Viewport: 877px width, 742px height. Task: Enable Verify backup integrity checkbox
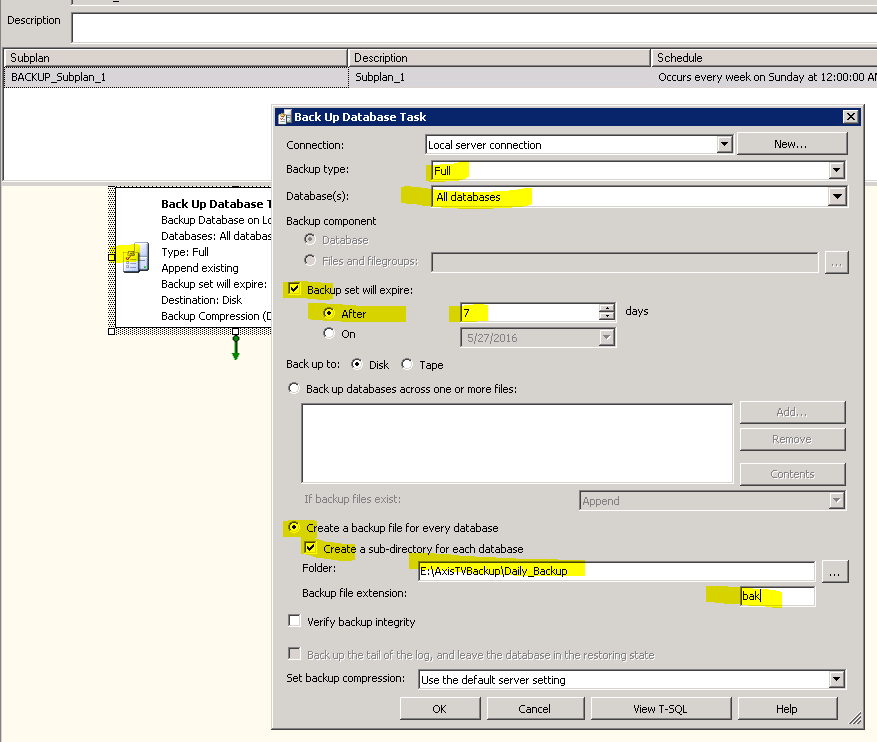point(294,621)
